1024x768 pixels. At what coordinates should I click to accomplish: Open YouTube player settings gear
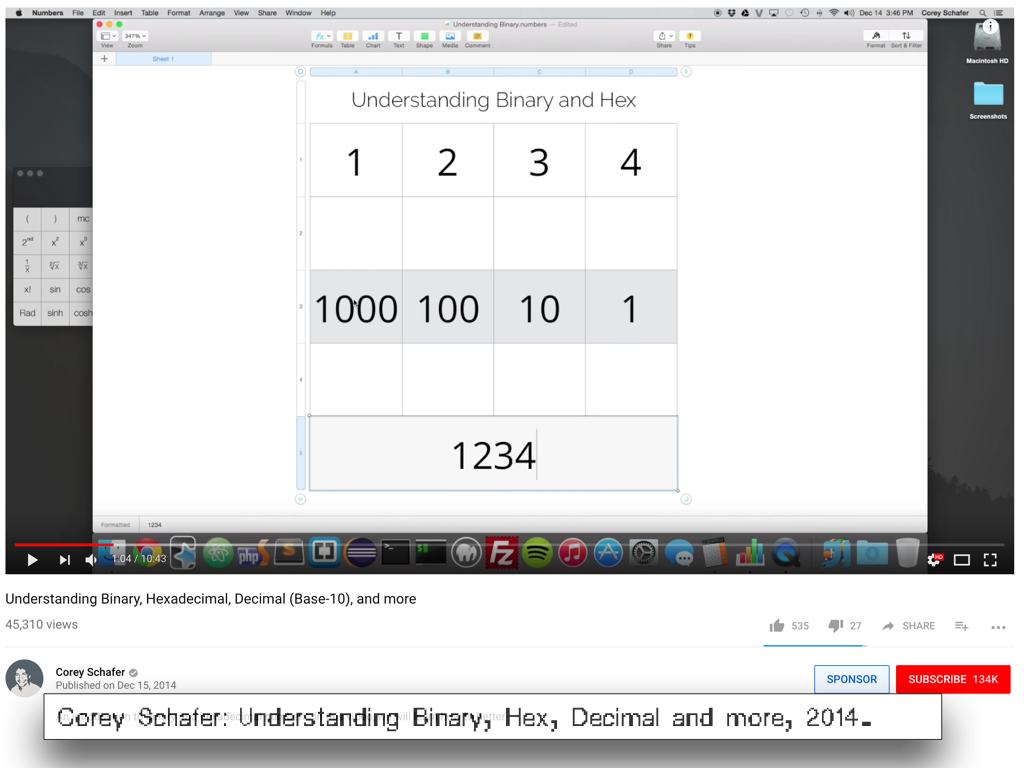click(935, 560)
